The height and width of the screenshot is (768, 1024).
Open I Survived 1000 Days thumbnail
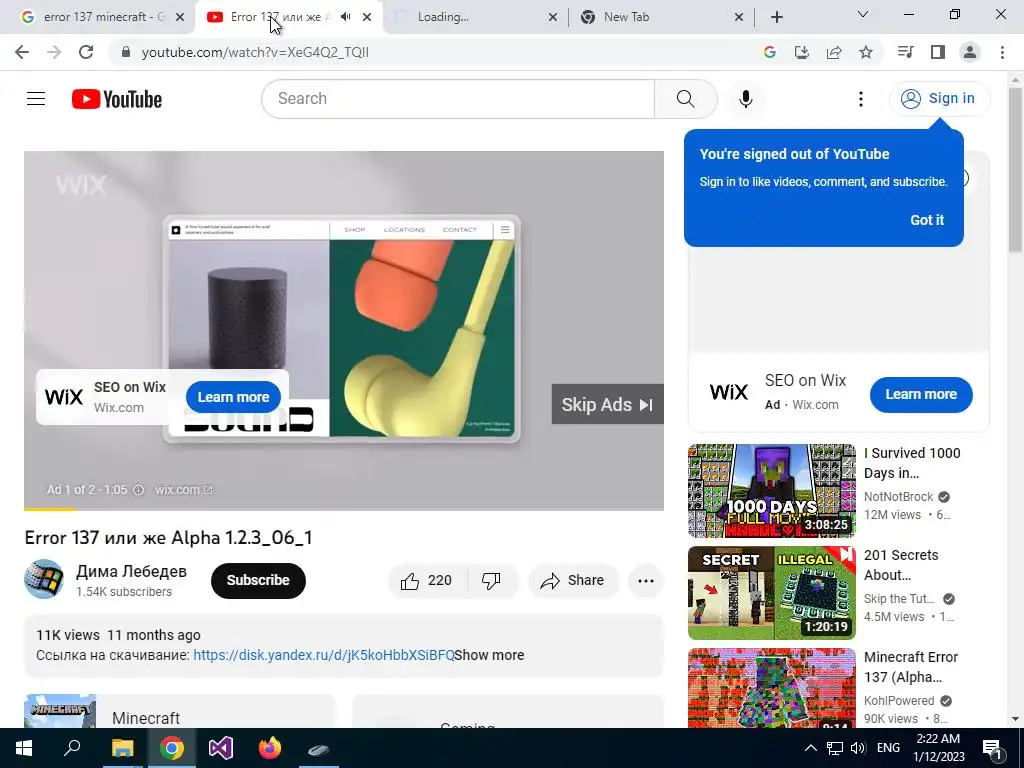(x=771, y=490)
